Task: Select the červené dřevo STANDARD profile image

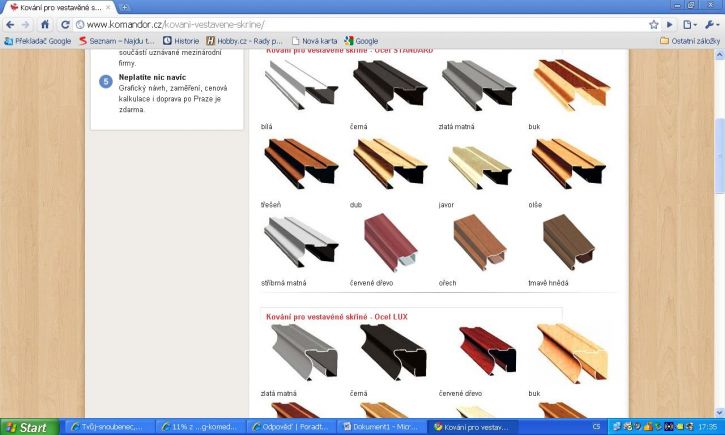Action: [x=391, y=242]
